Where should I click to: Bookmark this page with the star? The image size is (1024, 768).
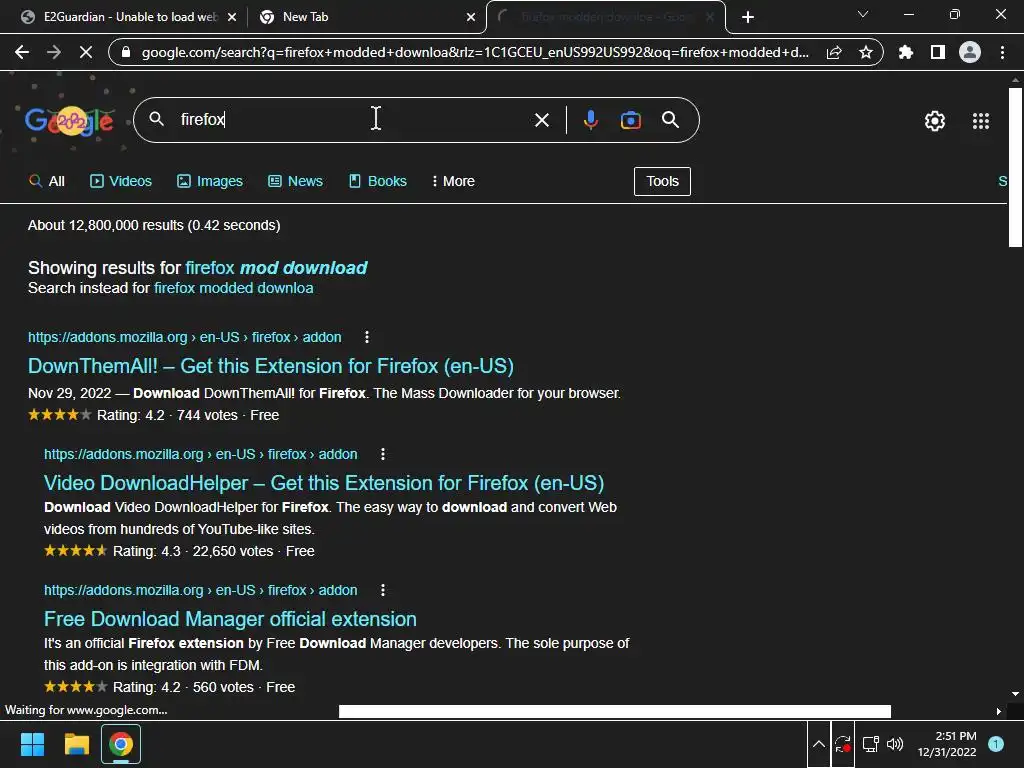pyautogui.click(x=866, y=52)
